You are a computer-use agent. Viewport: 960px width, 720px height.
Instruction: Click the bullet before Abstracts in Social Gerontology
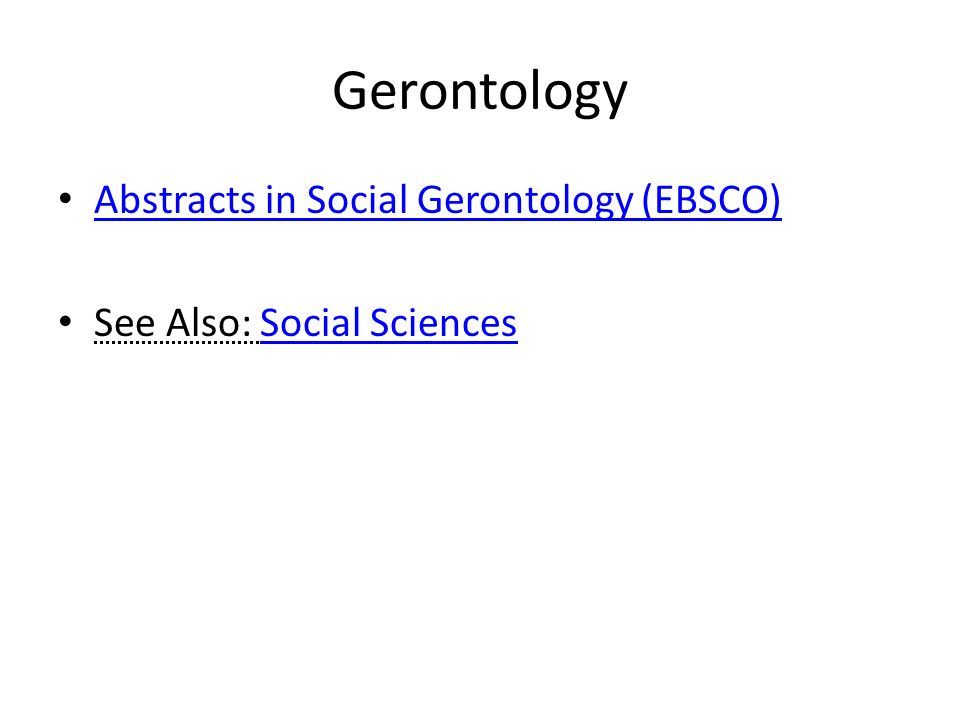tap(66, 198)
